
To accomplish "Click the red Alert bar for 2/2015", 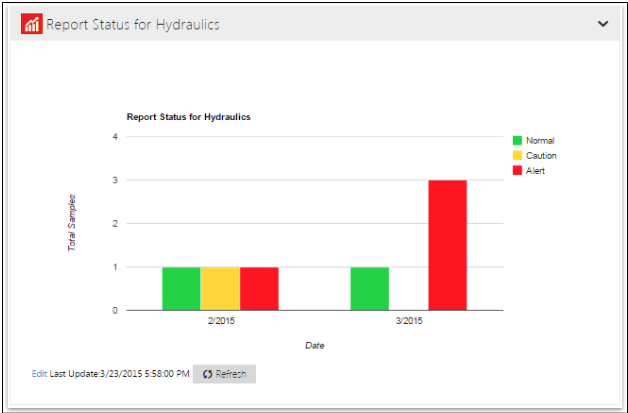I will click(x=259, y=288).
